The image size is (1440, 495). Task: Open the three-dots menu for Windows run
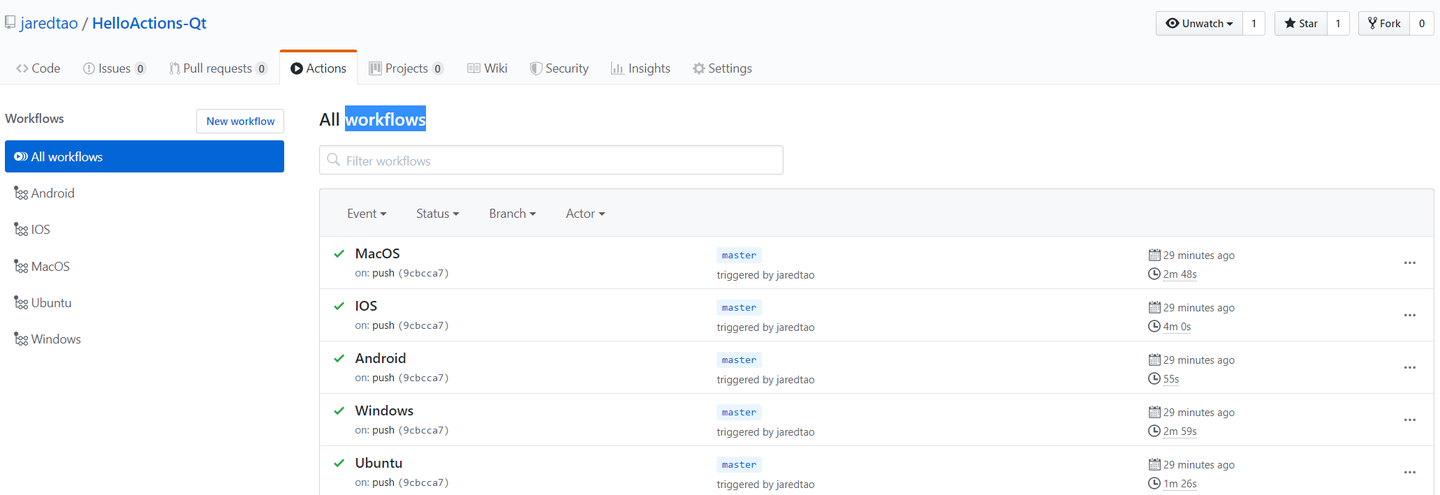[x=1409, y=420]
